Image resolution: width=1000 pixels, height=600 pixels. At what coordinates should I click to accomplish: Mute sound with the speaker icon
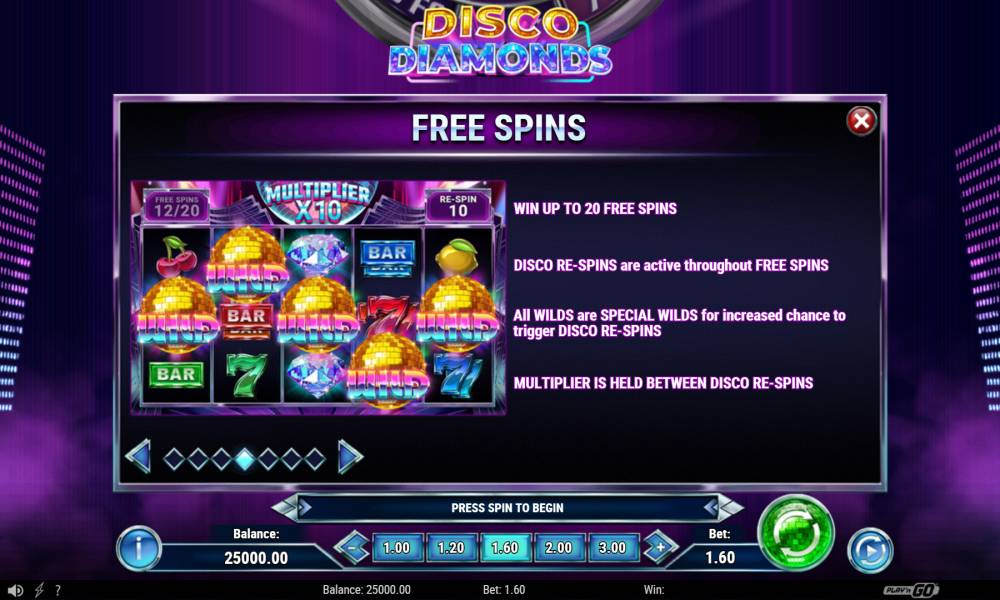(x=15, y=590)
